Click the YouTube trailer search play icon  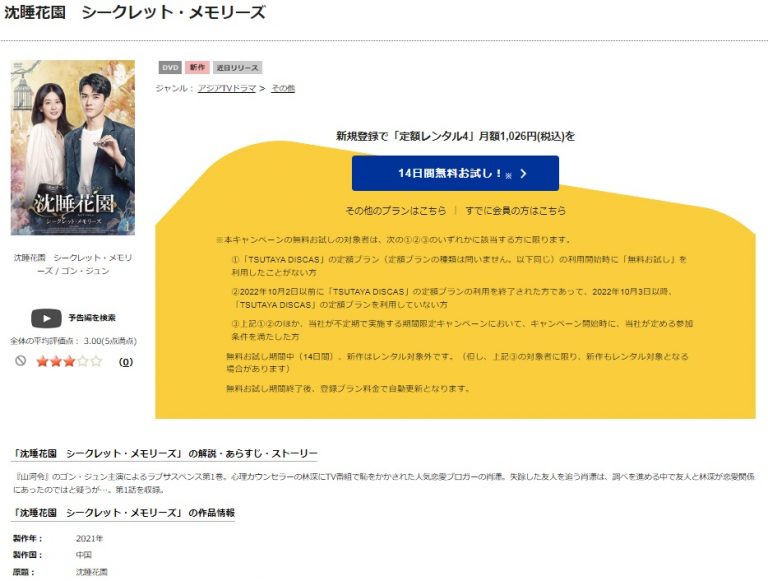coord(46,318)
